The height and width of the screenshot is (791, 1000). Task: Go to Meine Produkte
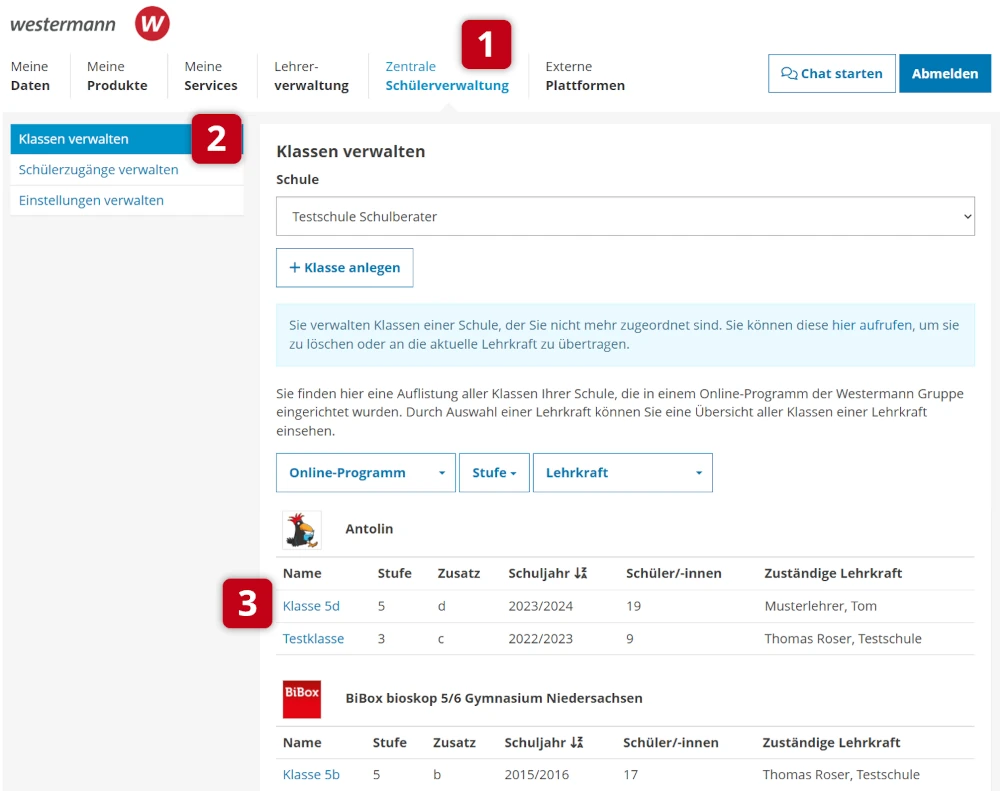[117, 76]
